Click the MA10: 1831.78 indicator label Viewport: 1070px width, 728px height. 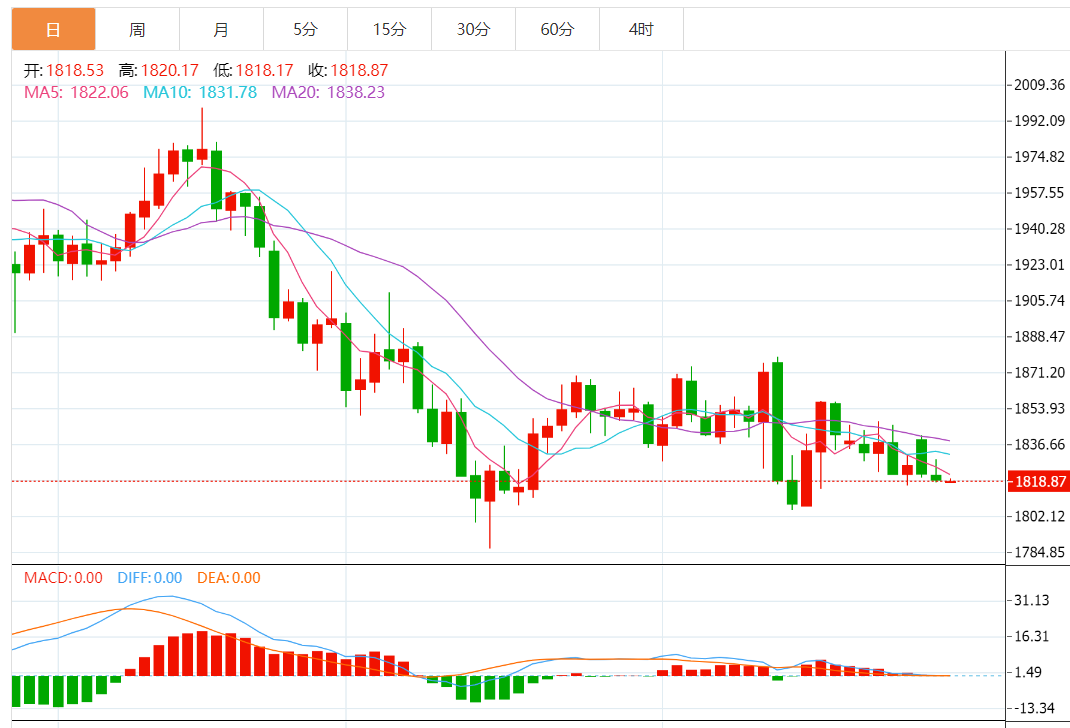click(x=200, y=92)
